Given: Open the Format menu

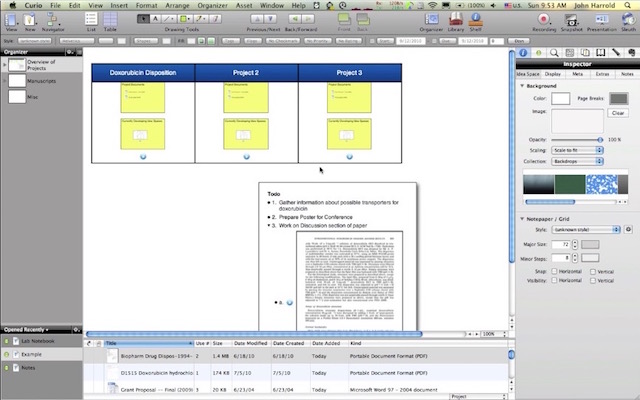Looking at the screenshot, I should click(147, 5).
